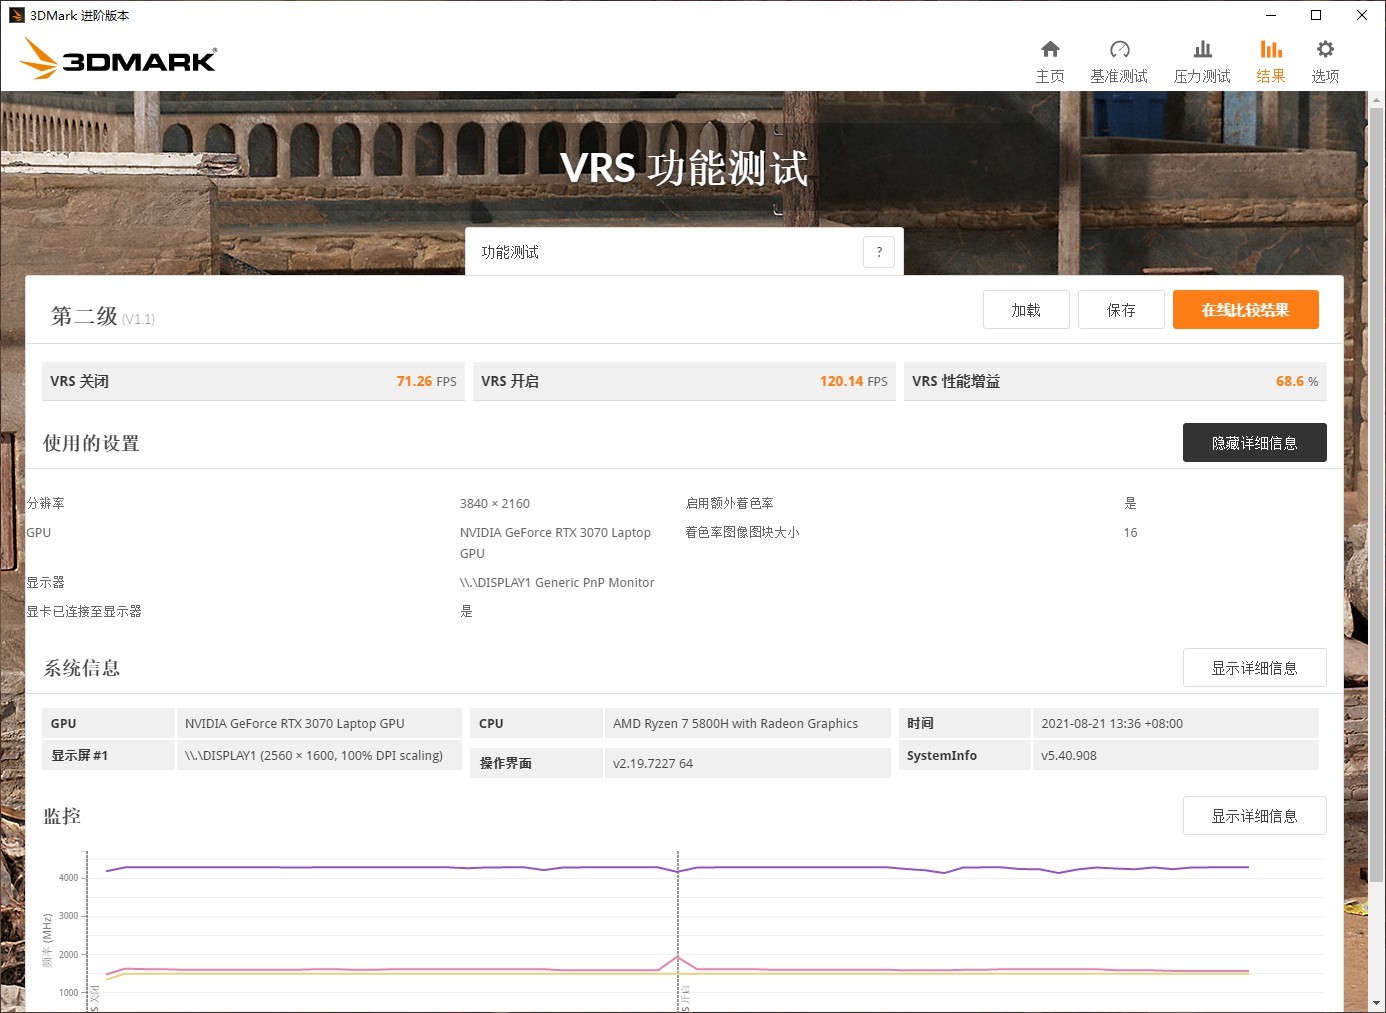Click the 加载 load button

[1026, 310]
